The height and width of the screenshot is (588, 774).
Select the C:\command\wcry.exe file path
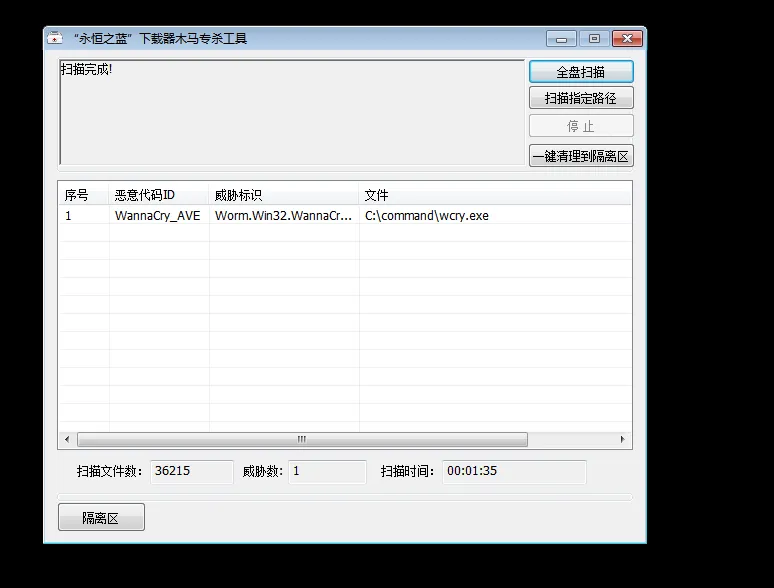pyautogui.click(x=427, y=216)
